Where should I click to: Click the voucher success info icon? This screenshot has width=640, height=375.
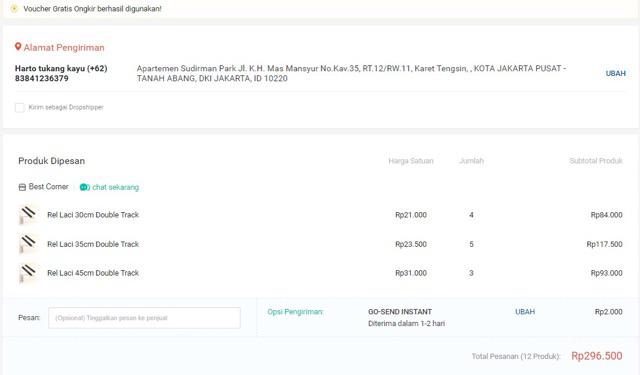[14, 8]
